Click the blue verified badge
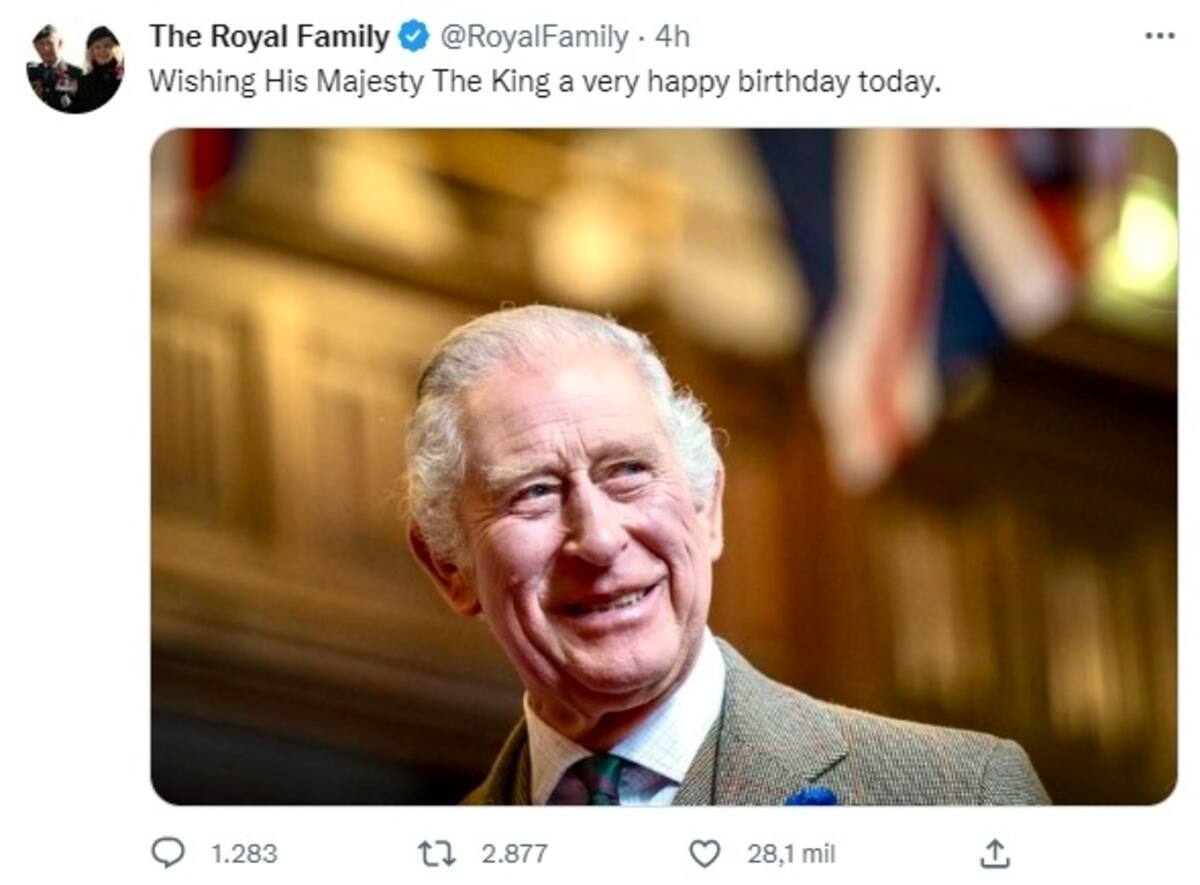 click(x=412, y=38)
